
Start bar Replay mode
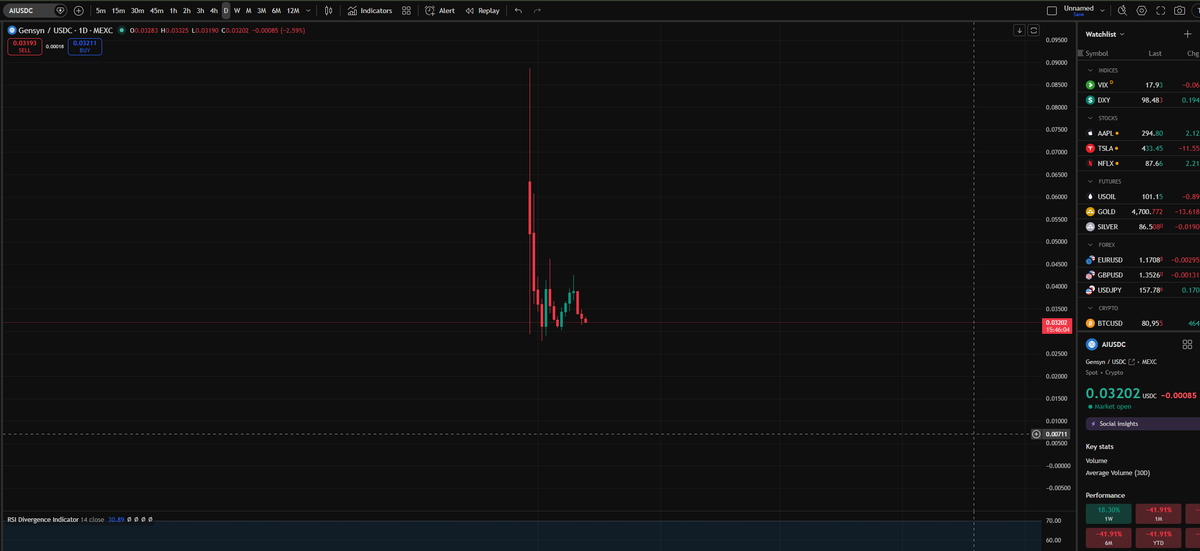click(483, 10)
